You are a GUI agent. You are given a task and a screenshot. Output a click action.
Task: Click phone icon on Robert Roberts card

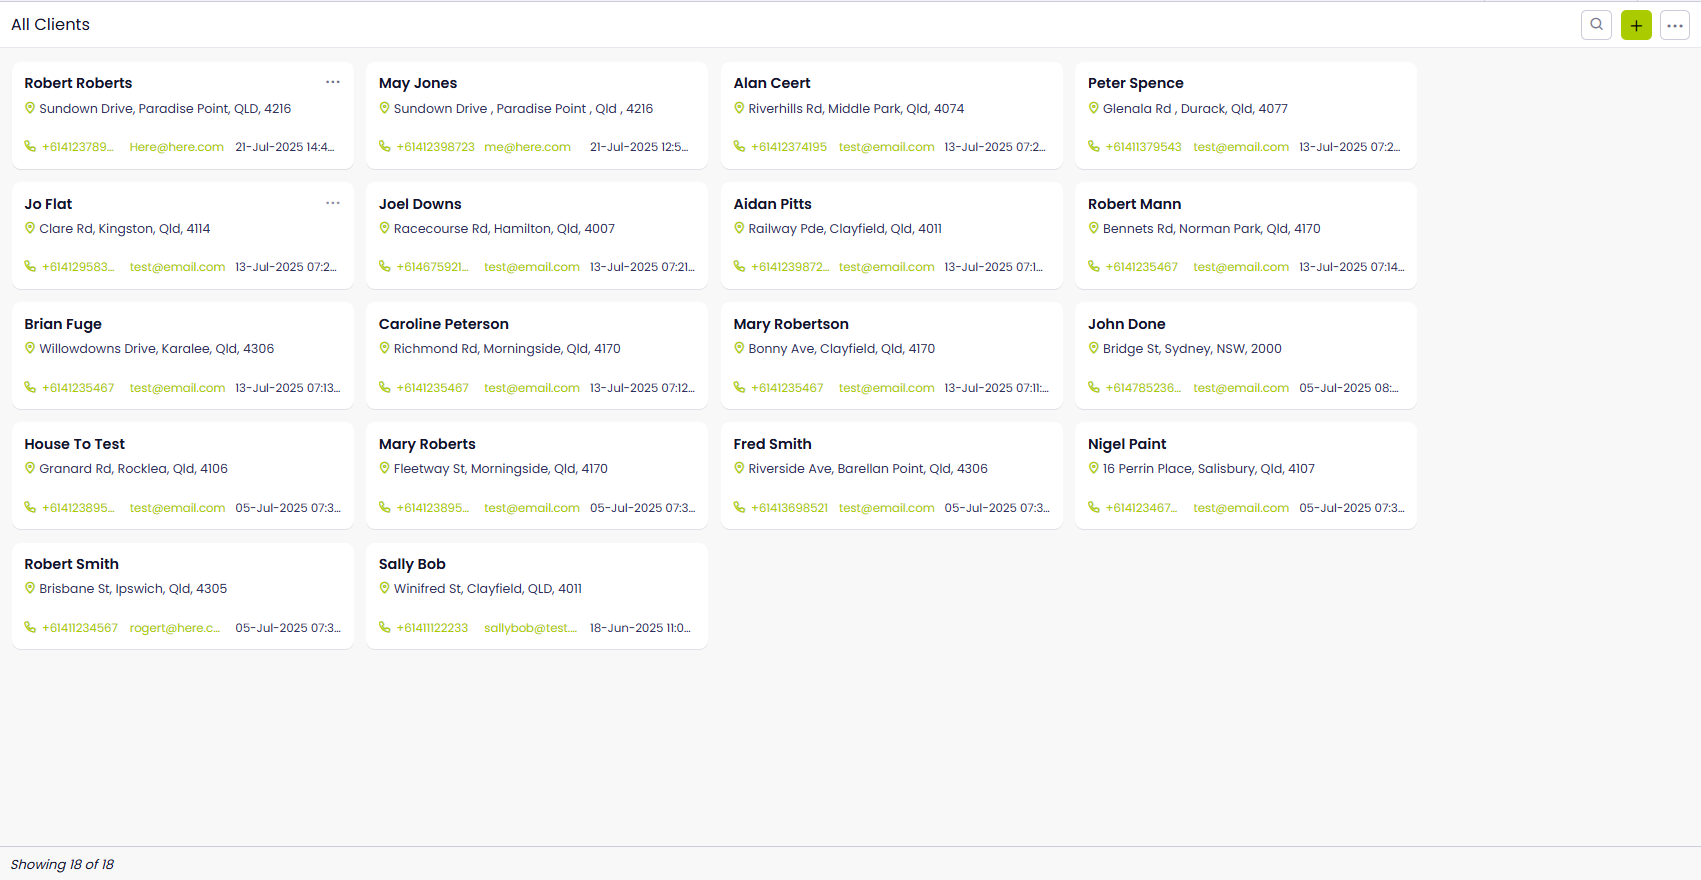(x=30, y=147)
